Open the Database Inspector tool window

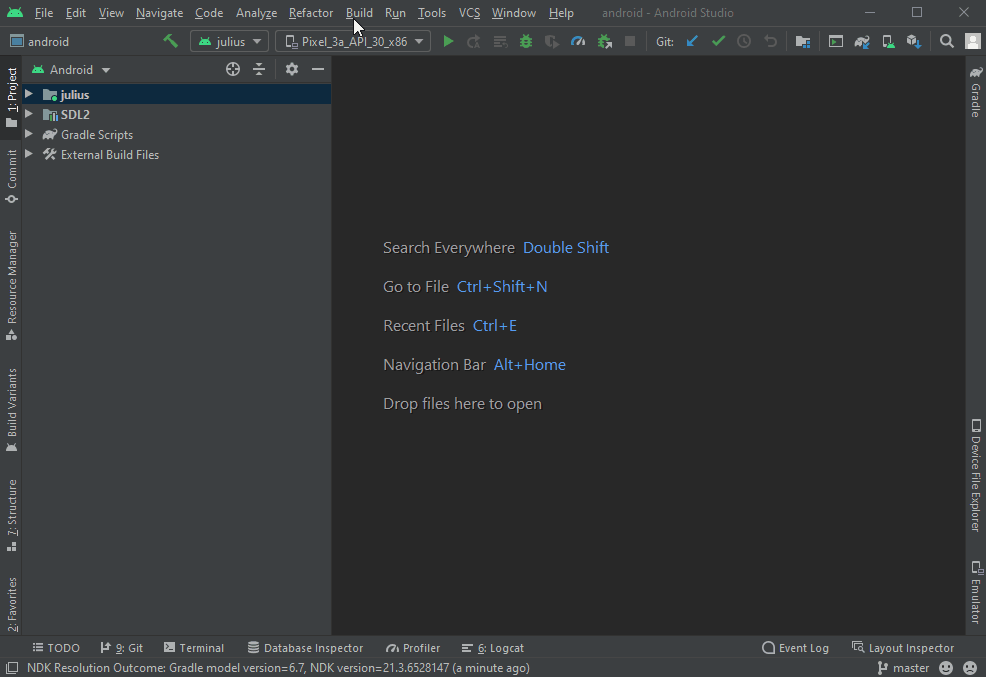click(306, 647)
